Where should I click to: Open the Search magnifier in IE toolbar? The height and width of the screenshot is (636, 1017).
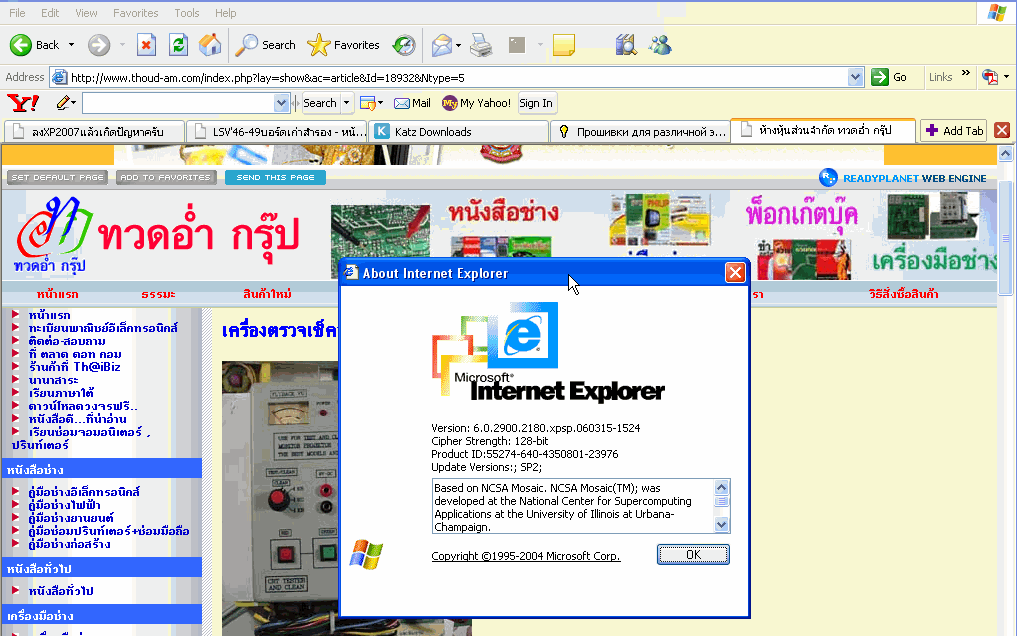246,45
